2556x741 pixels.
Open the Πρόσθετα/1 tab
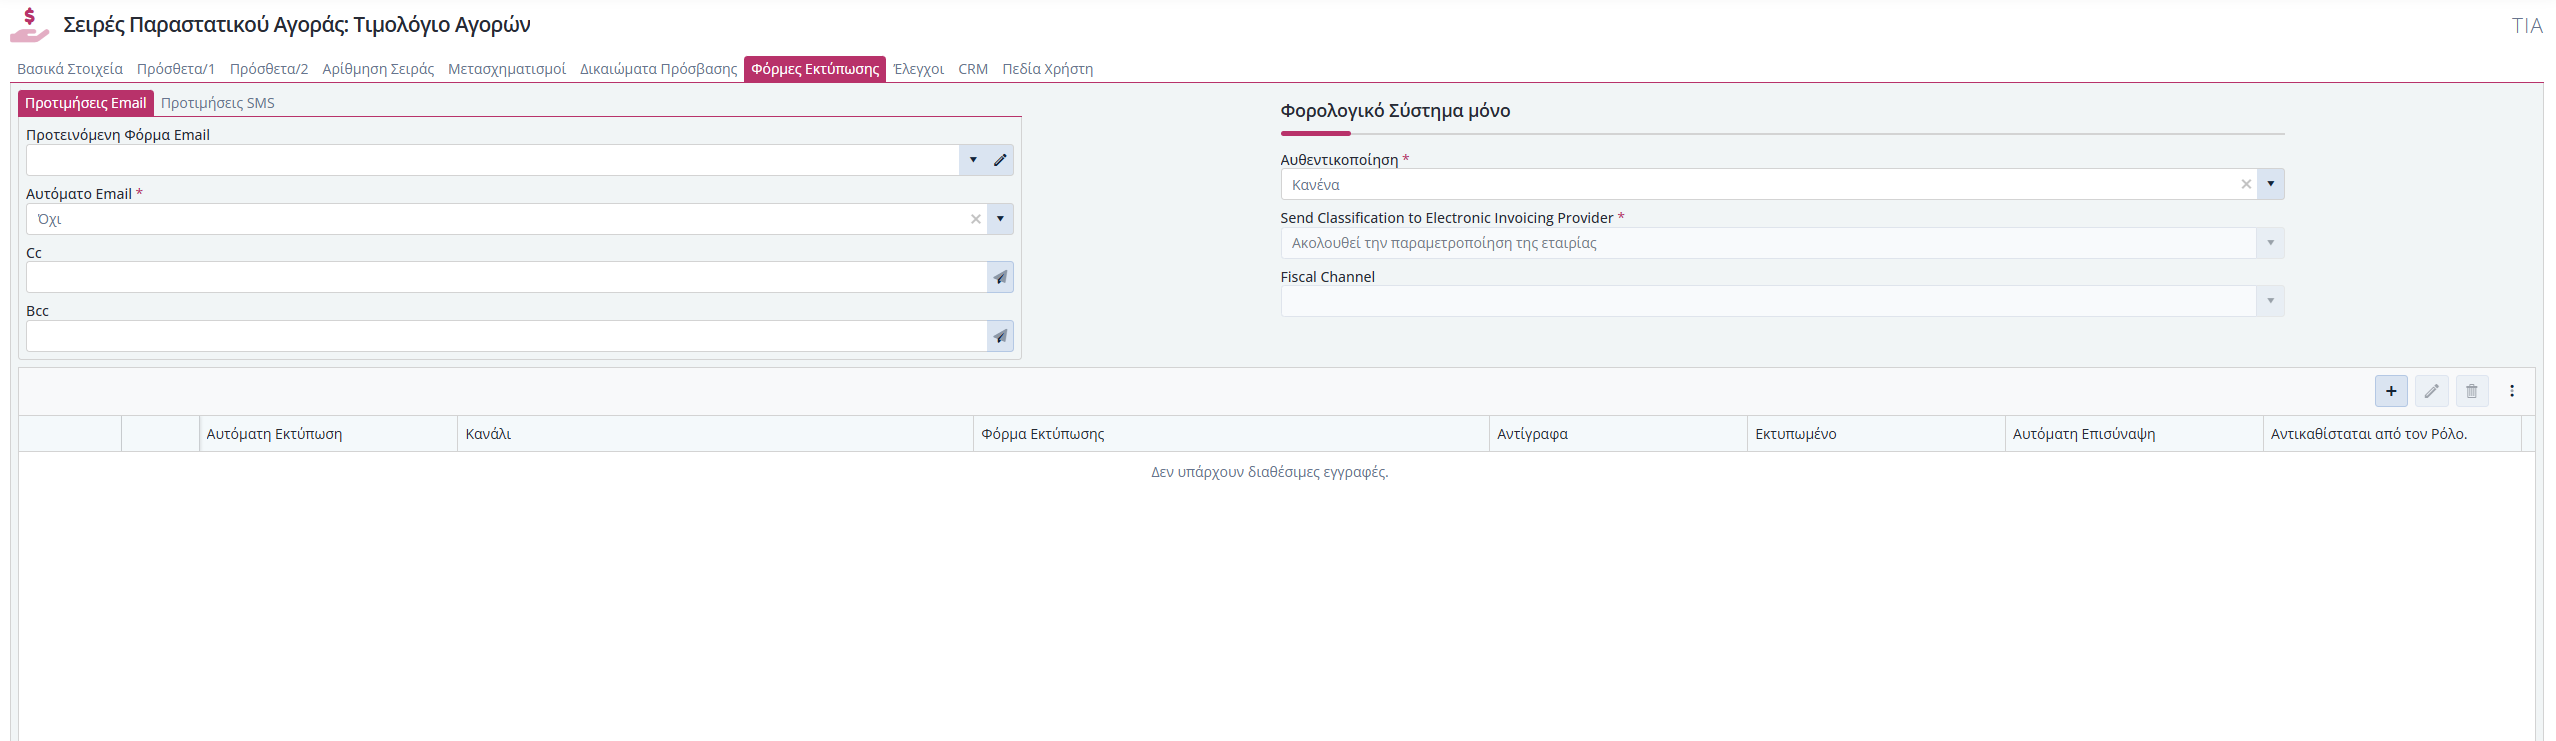(x=176, y=69)
